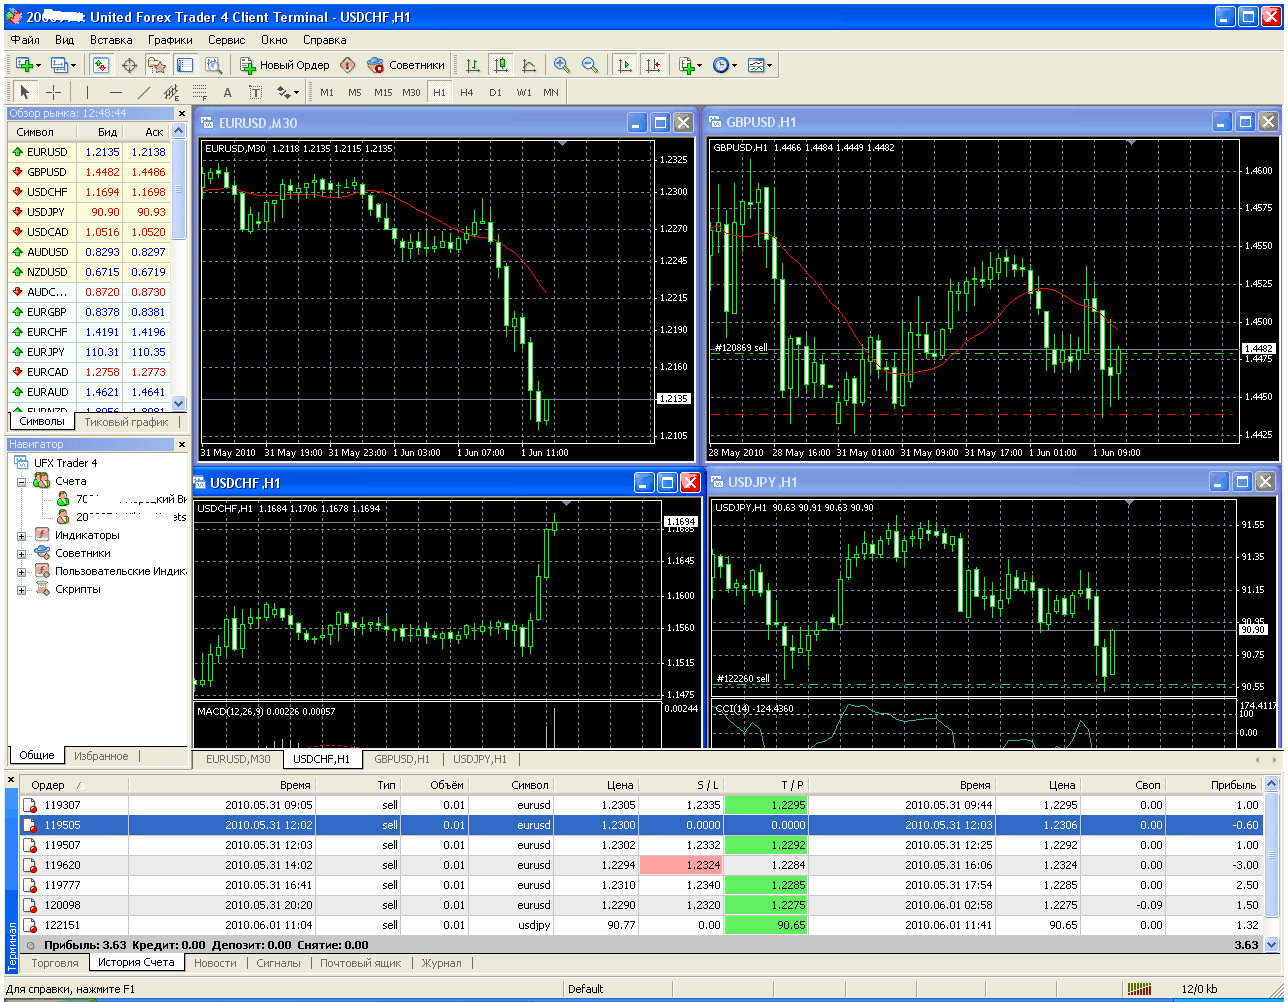
Task: Toggle the Market Watch window icon
Action: pos(101,65)
